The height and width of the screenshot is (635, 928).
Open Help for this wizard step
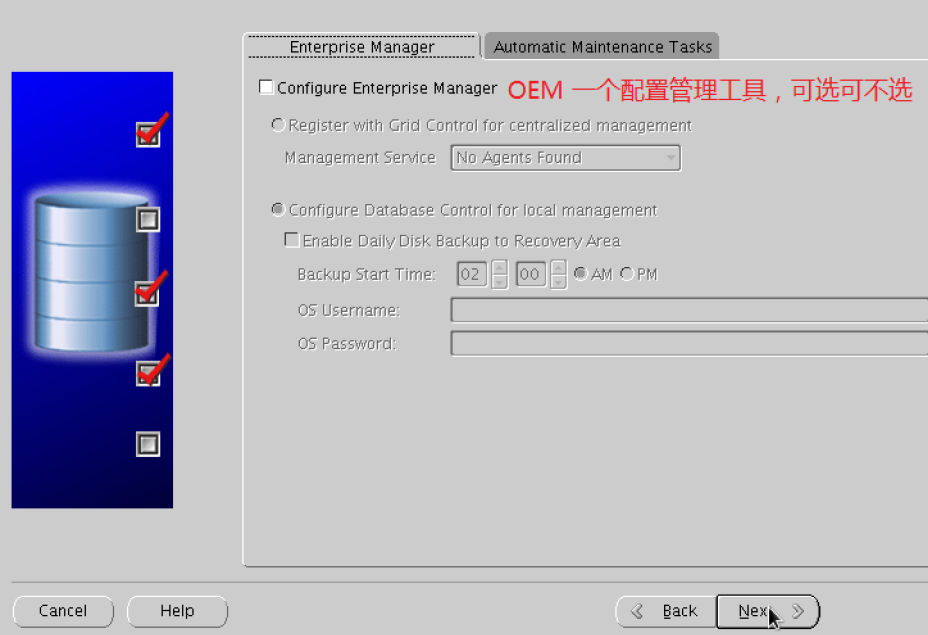177,611
